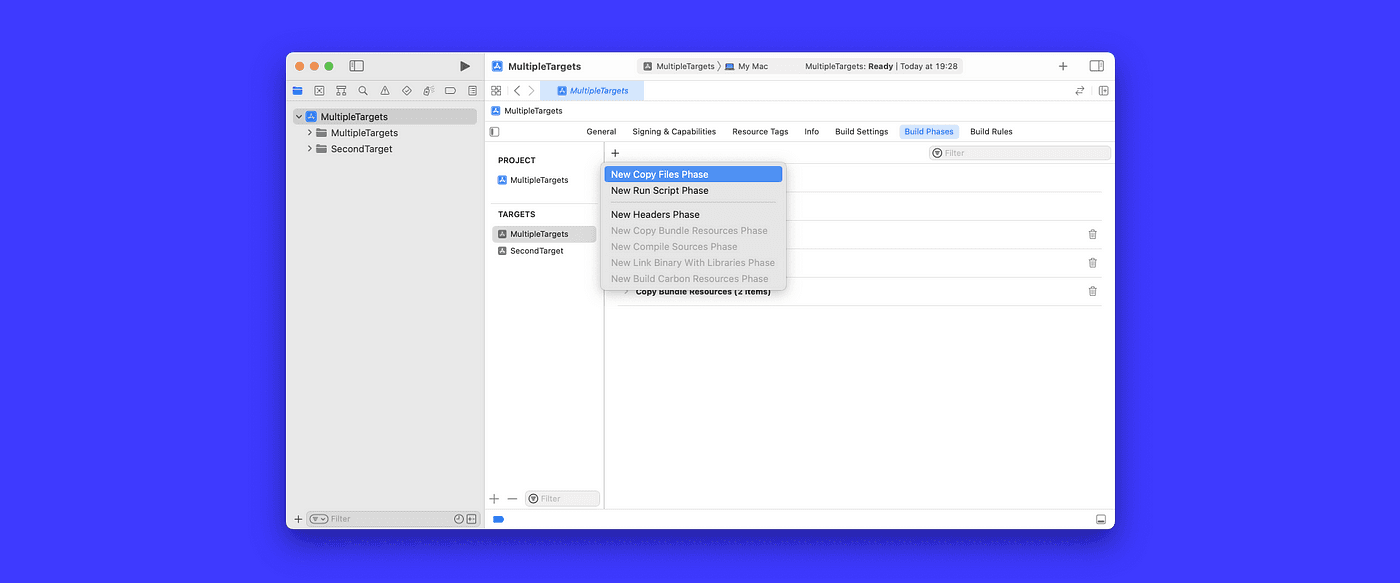Viewport: 1400px width, 583px height.
Task: Delete a build phase via its trash icon
Action: click(x=1092, y=234)
